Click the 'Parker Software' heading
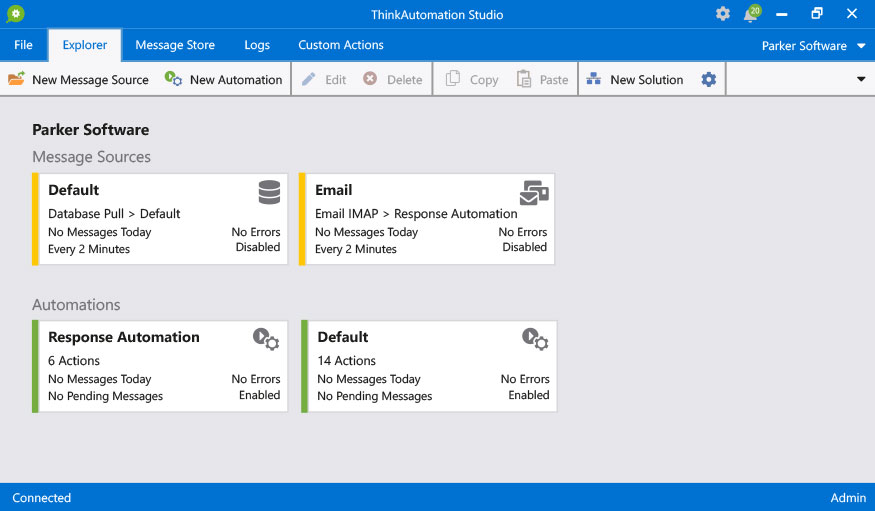The height and width of the screenshot is (511, 875). [x=90, y=129]
